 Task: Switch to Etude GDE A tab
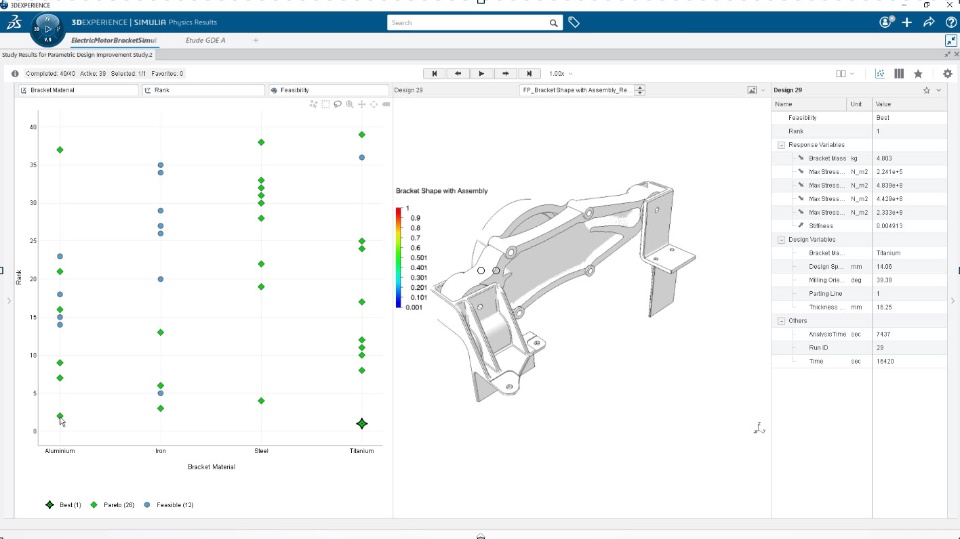pos(205,40)
